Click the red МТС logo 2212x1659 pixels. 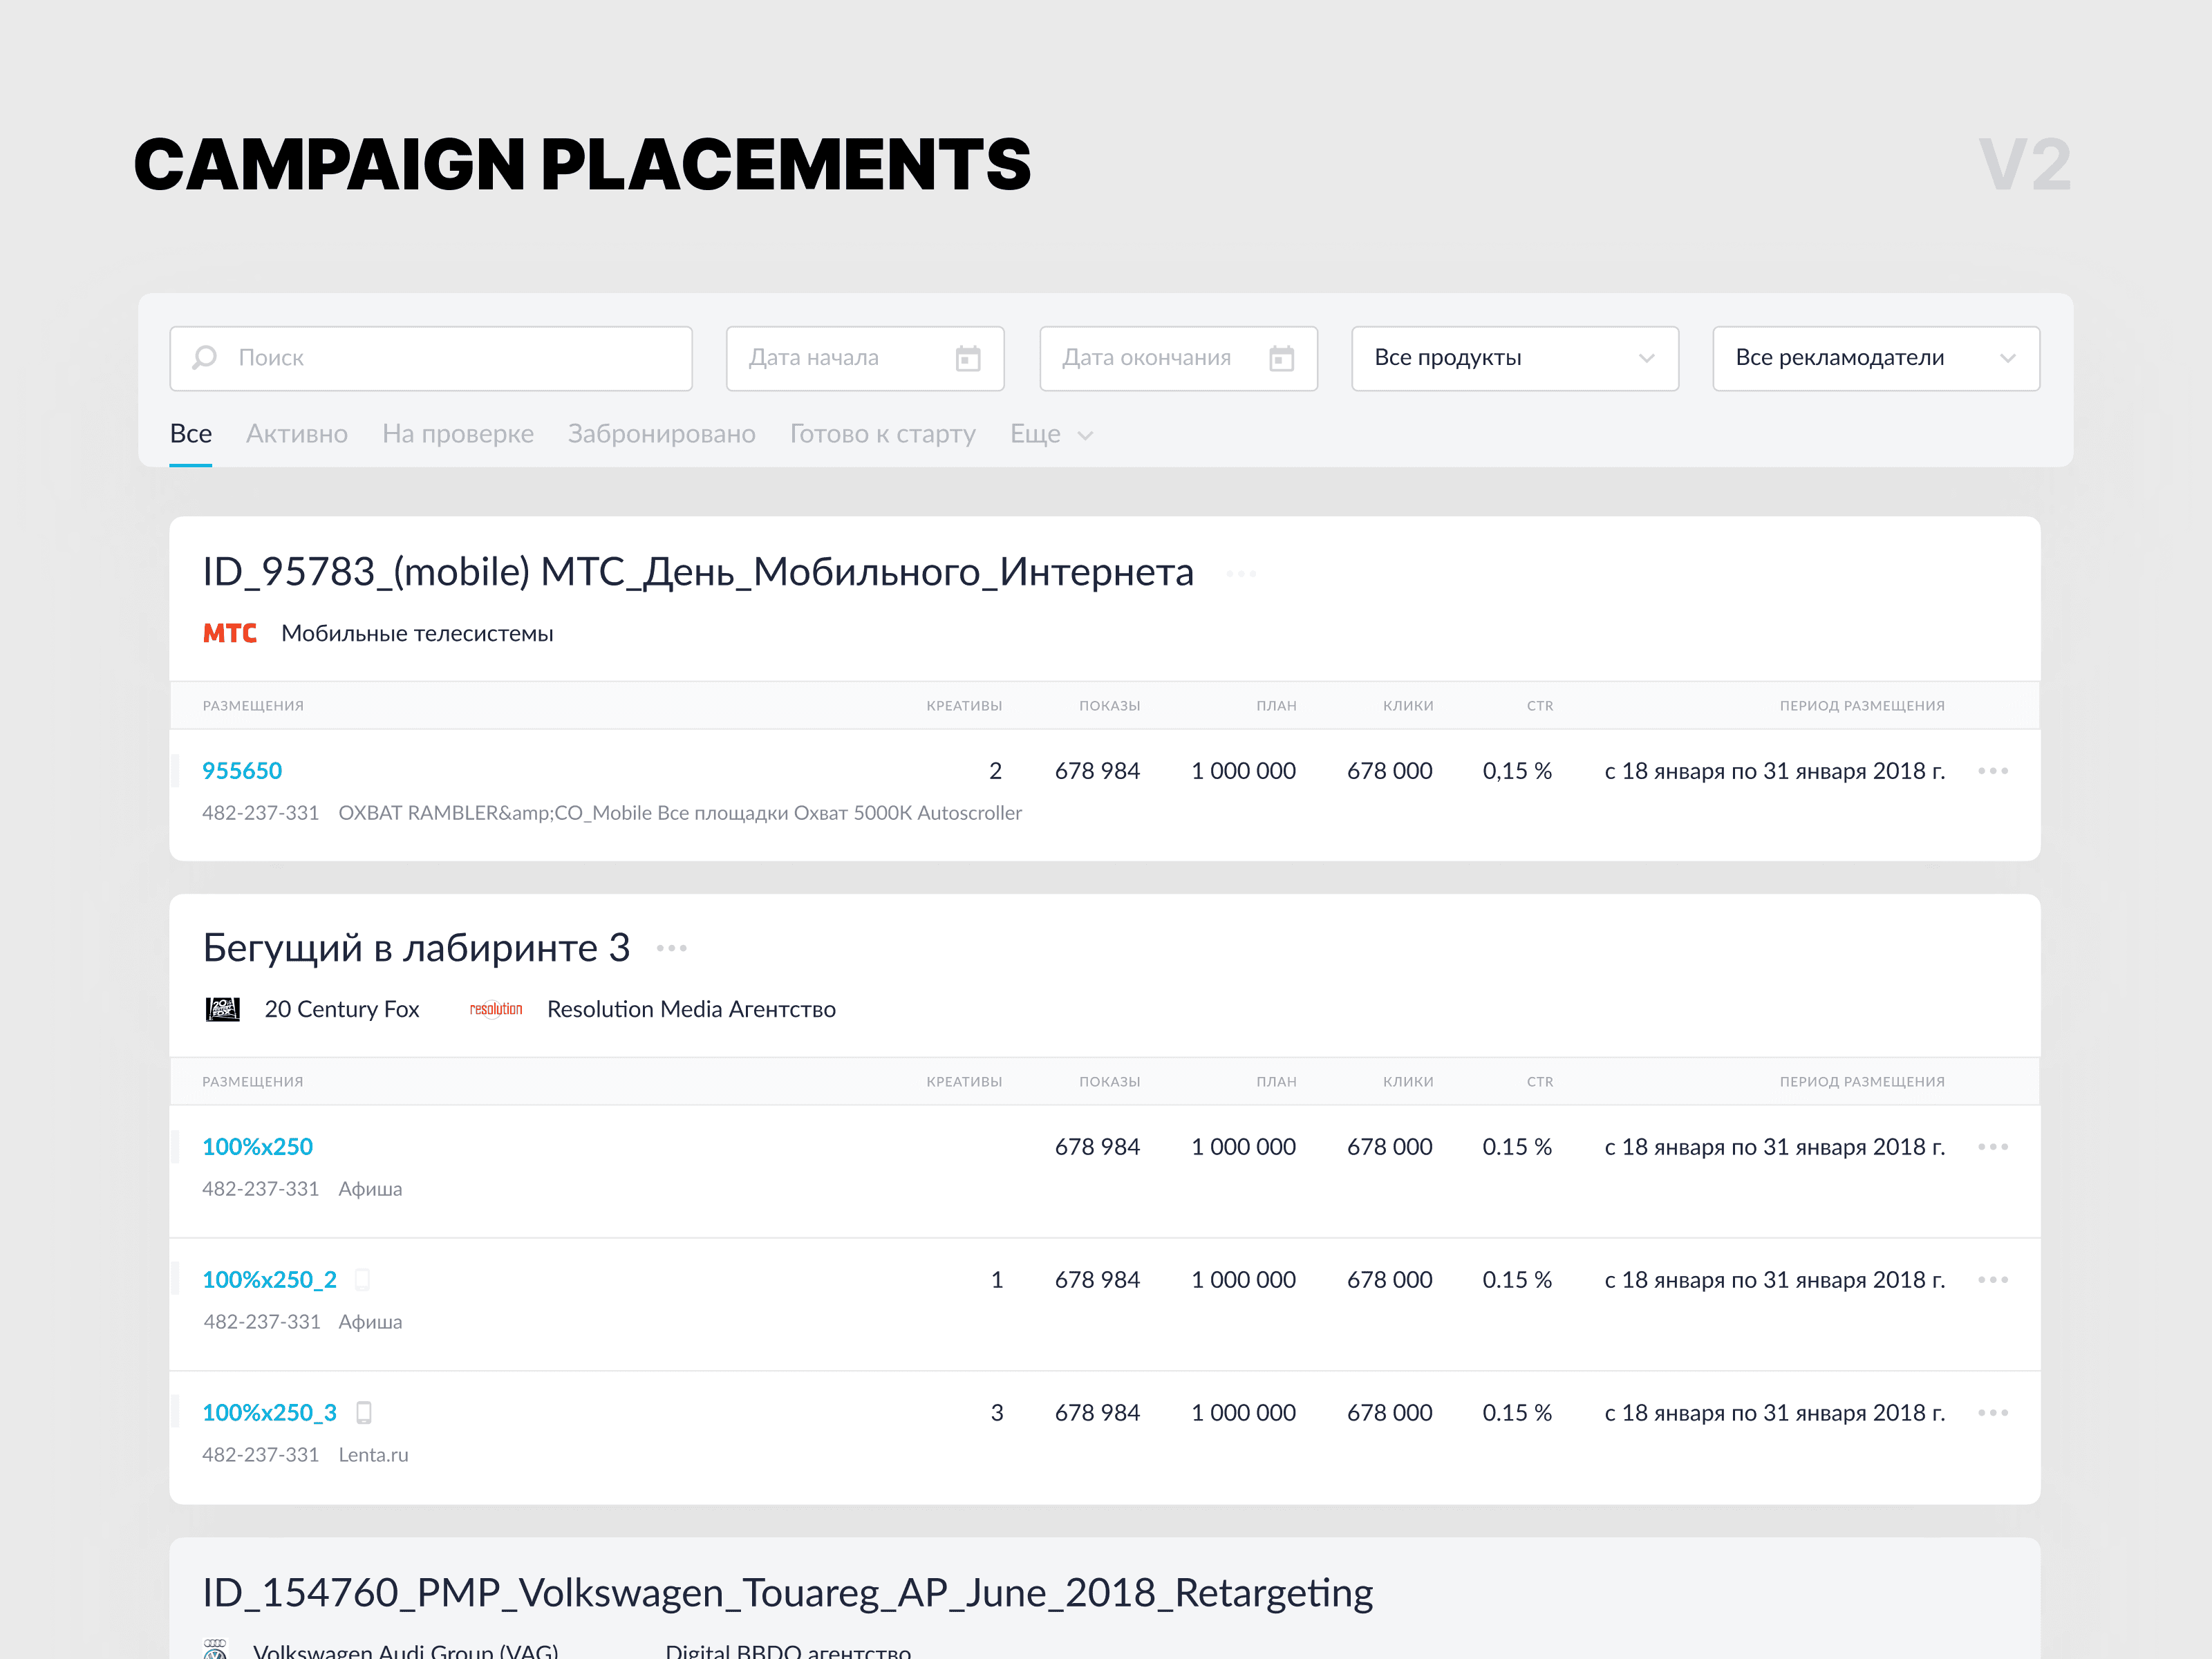point(230,633)
